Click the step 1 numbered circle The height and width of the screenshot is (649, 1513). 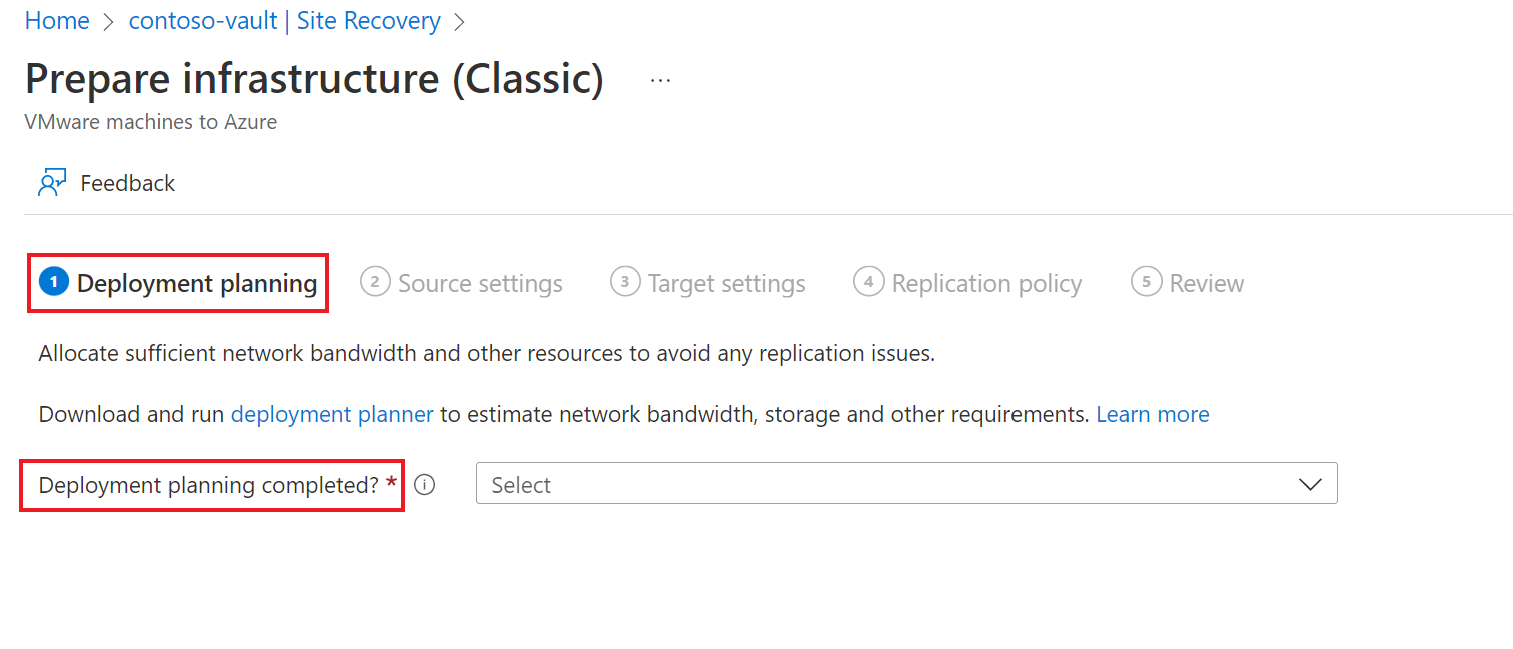pyautogui.click(x=54, y=283)
